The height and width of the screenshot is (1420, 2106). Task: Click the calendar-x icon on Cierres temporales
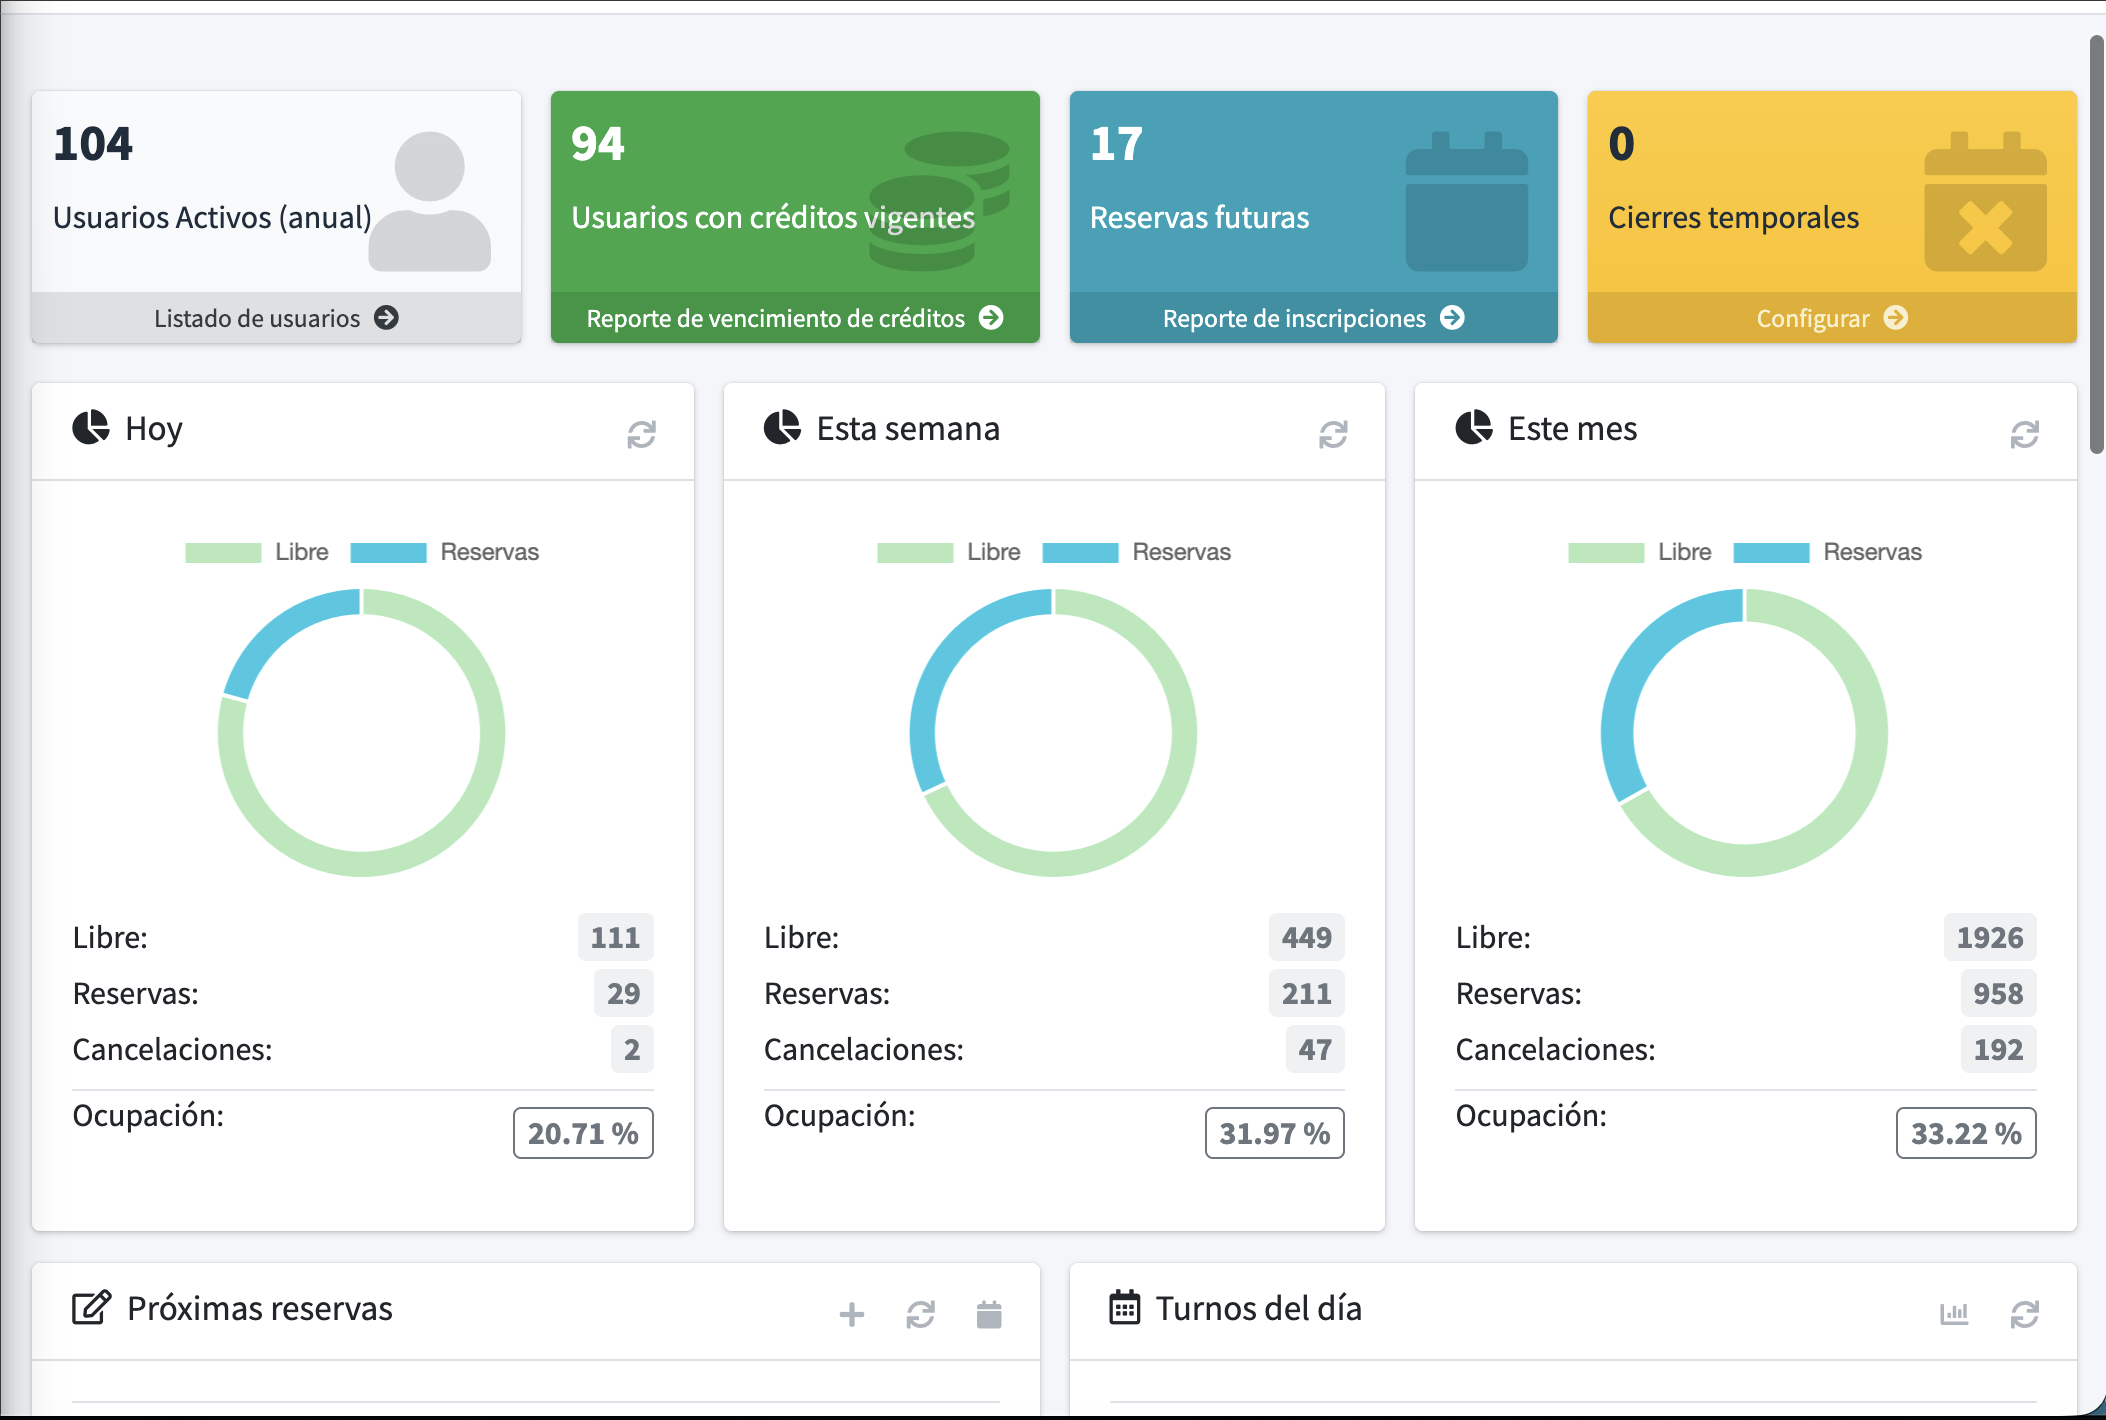[x=1985, y=202]
